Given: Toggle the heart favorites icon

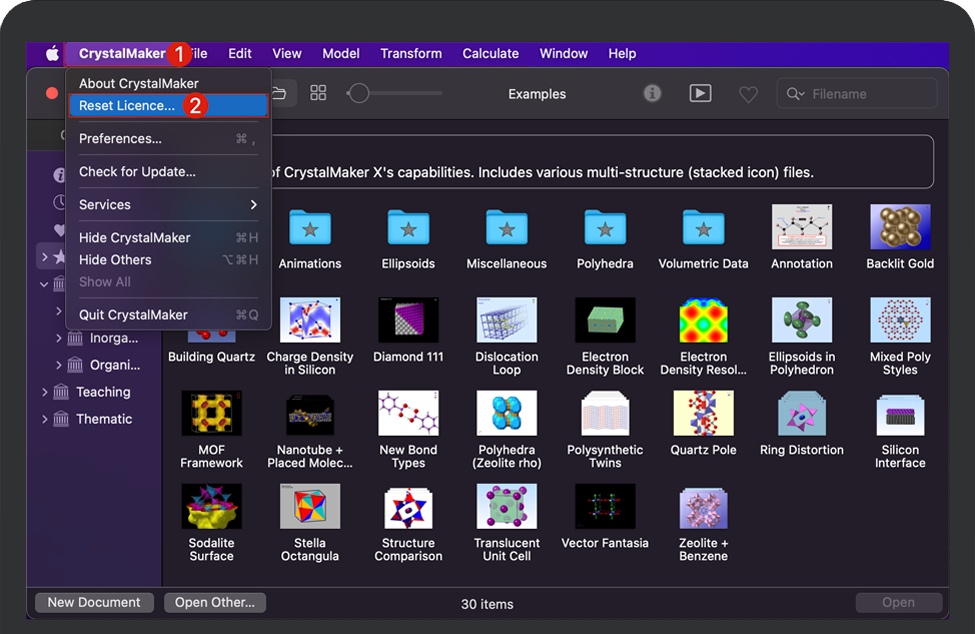Looking at the screenshot, I should point(748,94).
